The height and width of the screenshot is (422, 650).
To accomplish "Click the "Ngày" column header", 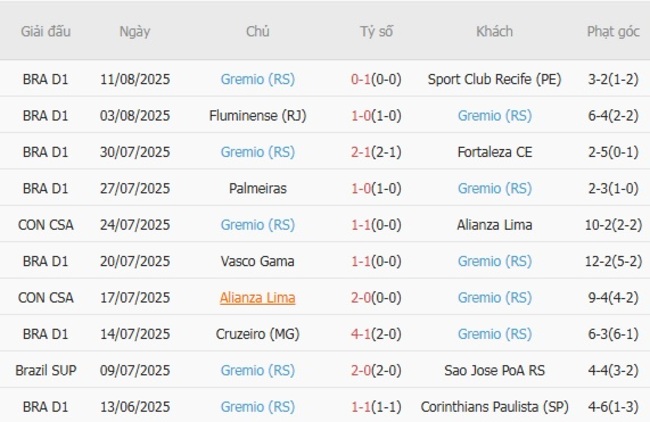I will tap(135, 31).
